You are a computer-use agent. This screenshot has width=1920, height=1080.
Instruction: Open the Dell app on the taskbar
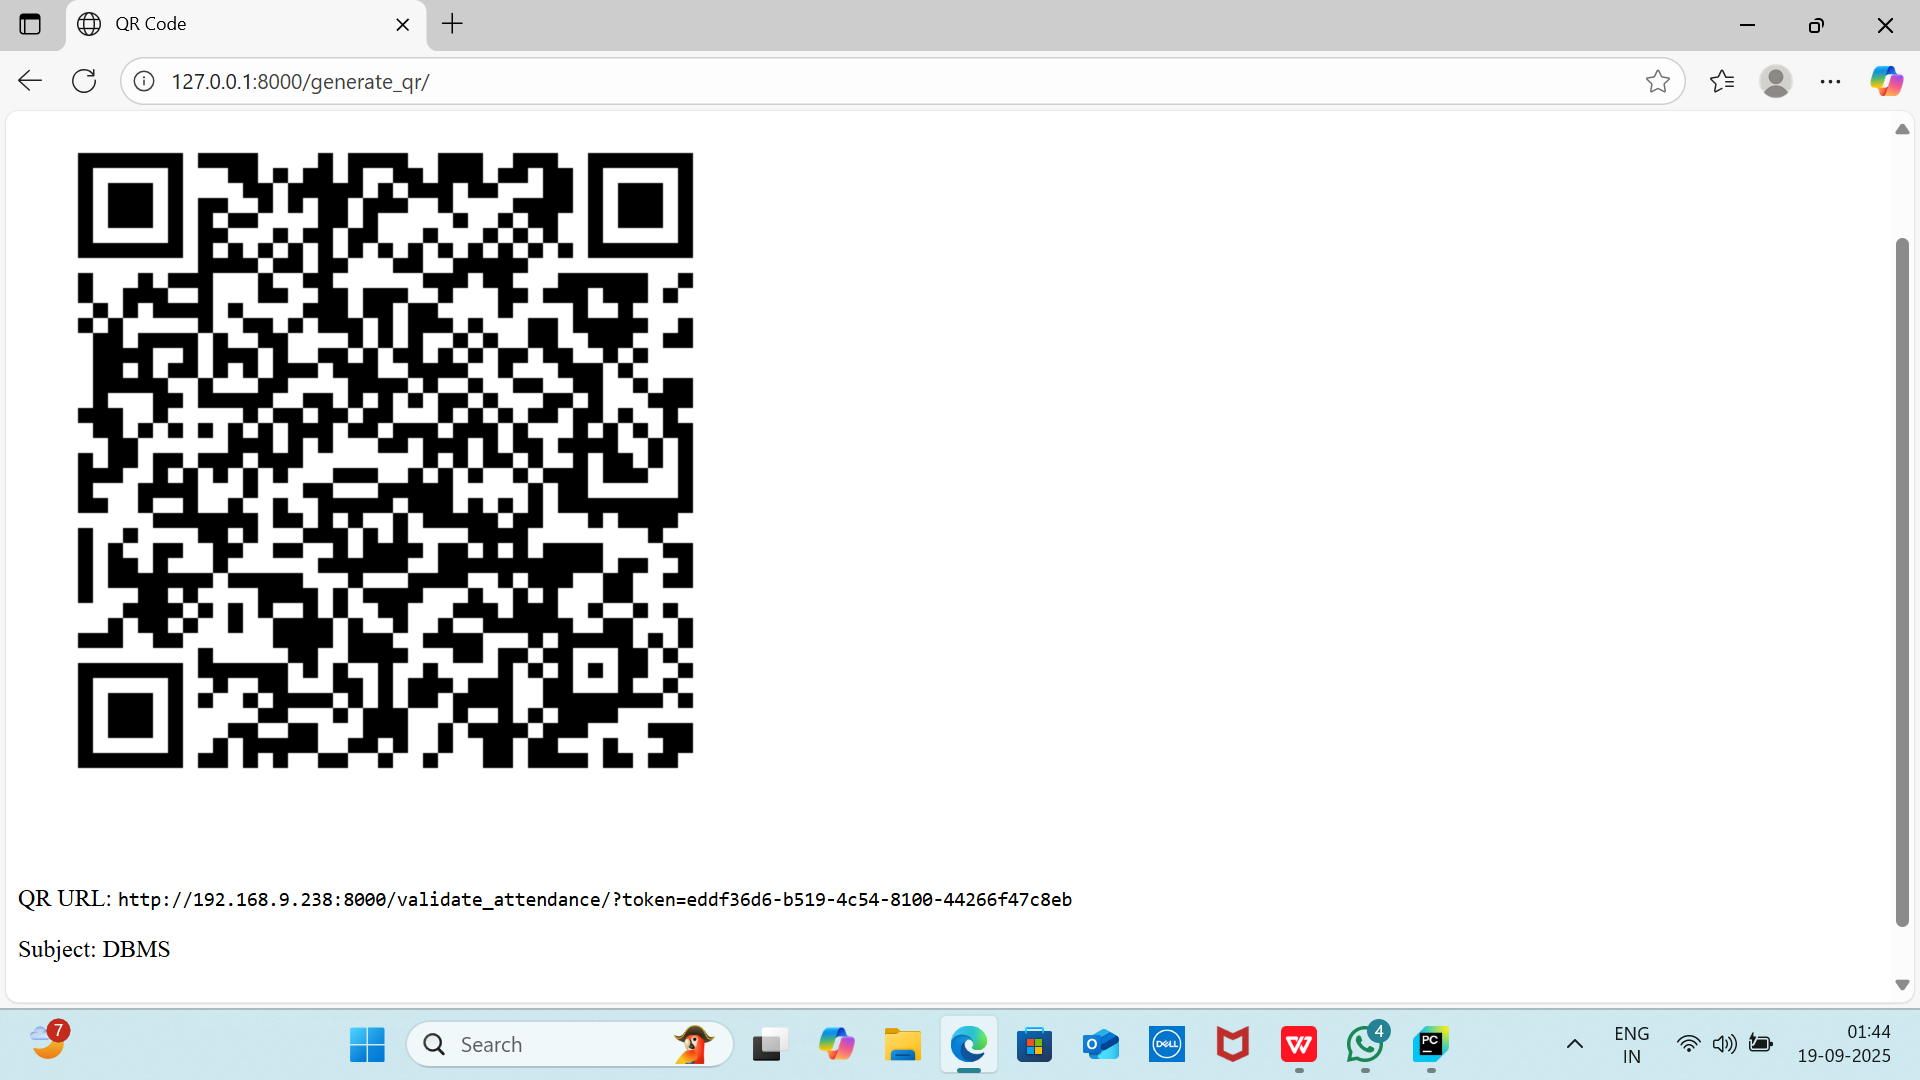point(1166,1045)
